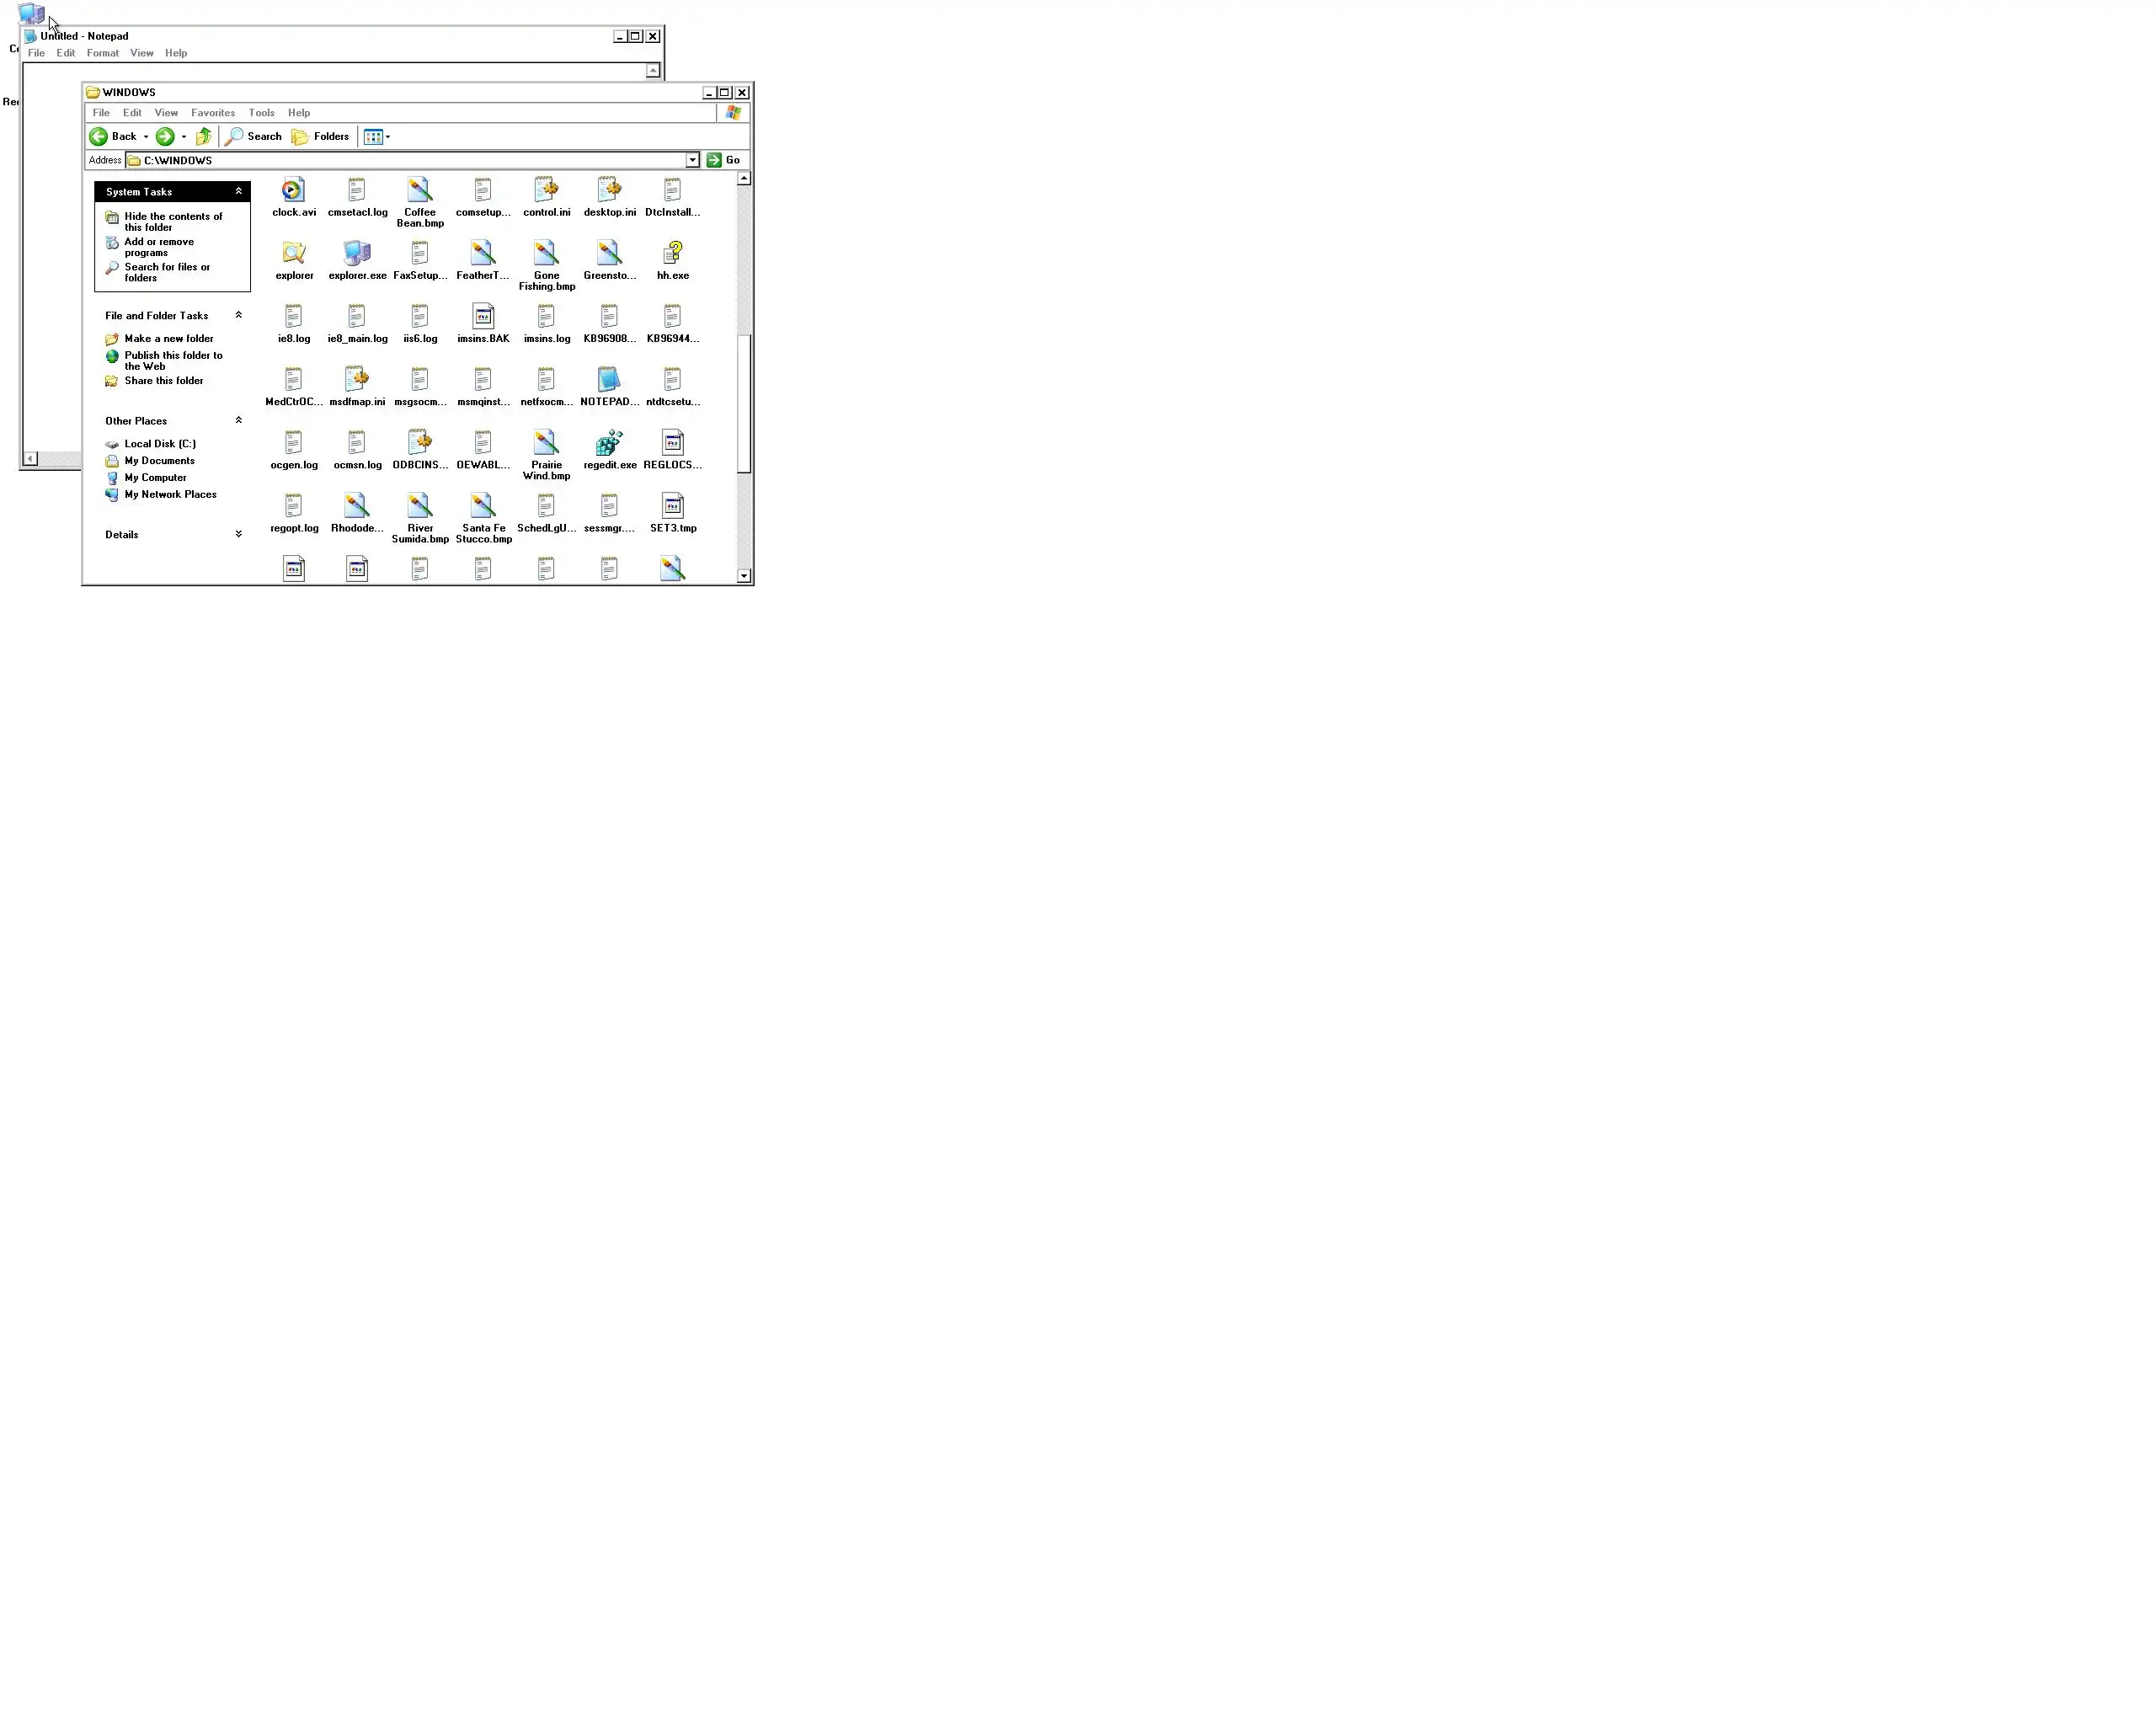
Task: Click the green Forward arrow icon
Action: click(165, 137)
